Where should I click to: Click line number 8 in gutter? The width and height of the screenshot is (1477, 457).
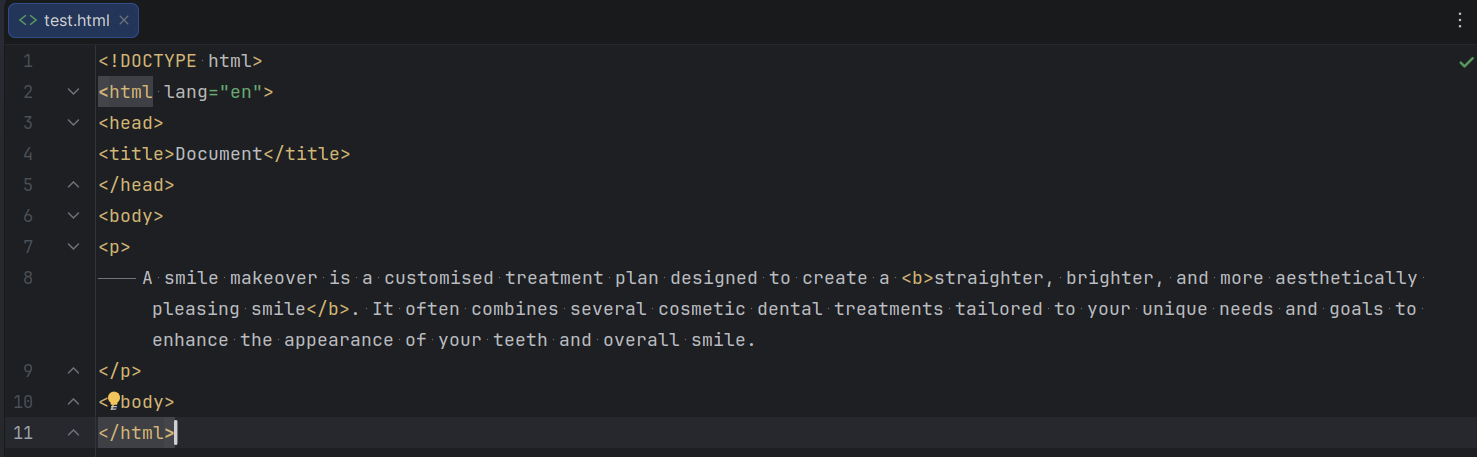click(28, 278)
